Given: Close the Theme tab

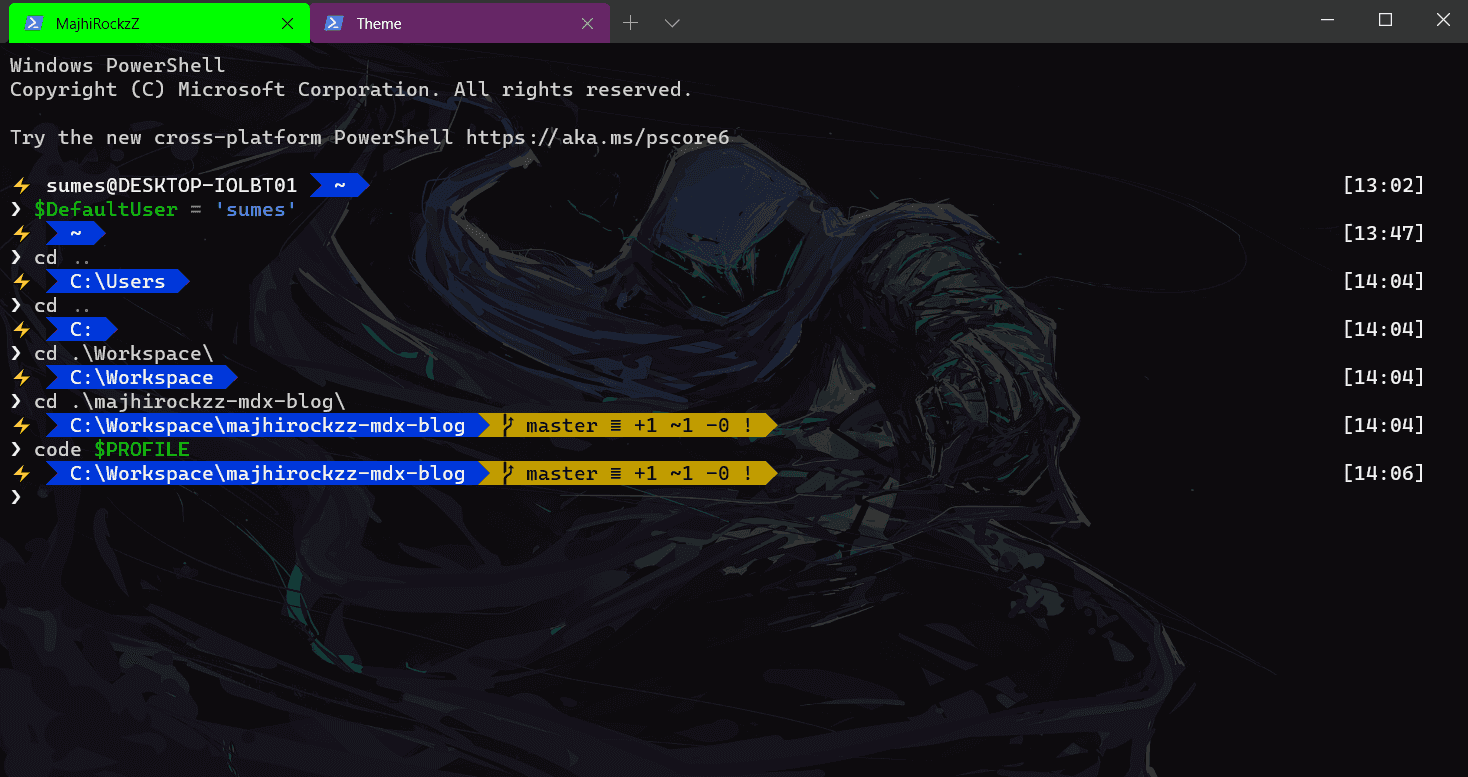Looking at the screenshot, I should tap(588, 23).
